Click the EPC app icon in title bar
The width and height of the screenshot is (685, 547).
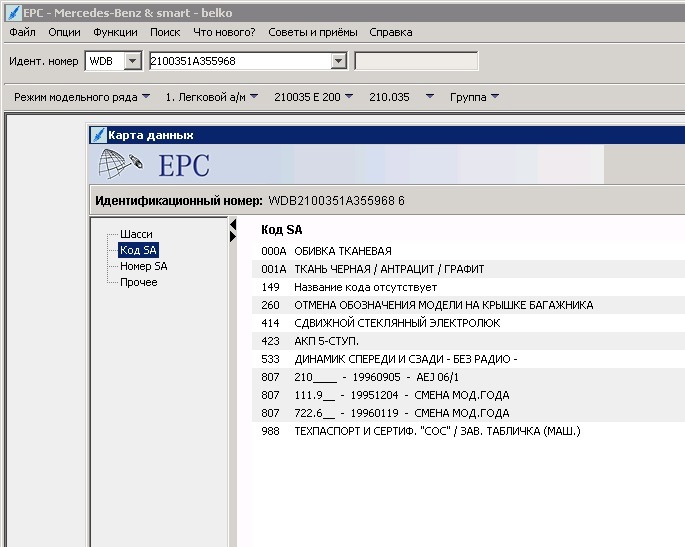click(14, 13)
